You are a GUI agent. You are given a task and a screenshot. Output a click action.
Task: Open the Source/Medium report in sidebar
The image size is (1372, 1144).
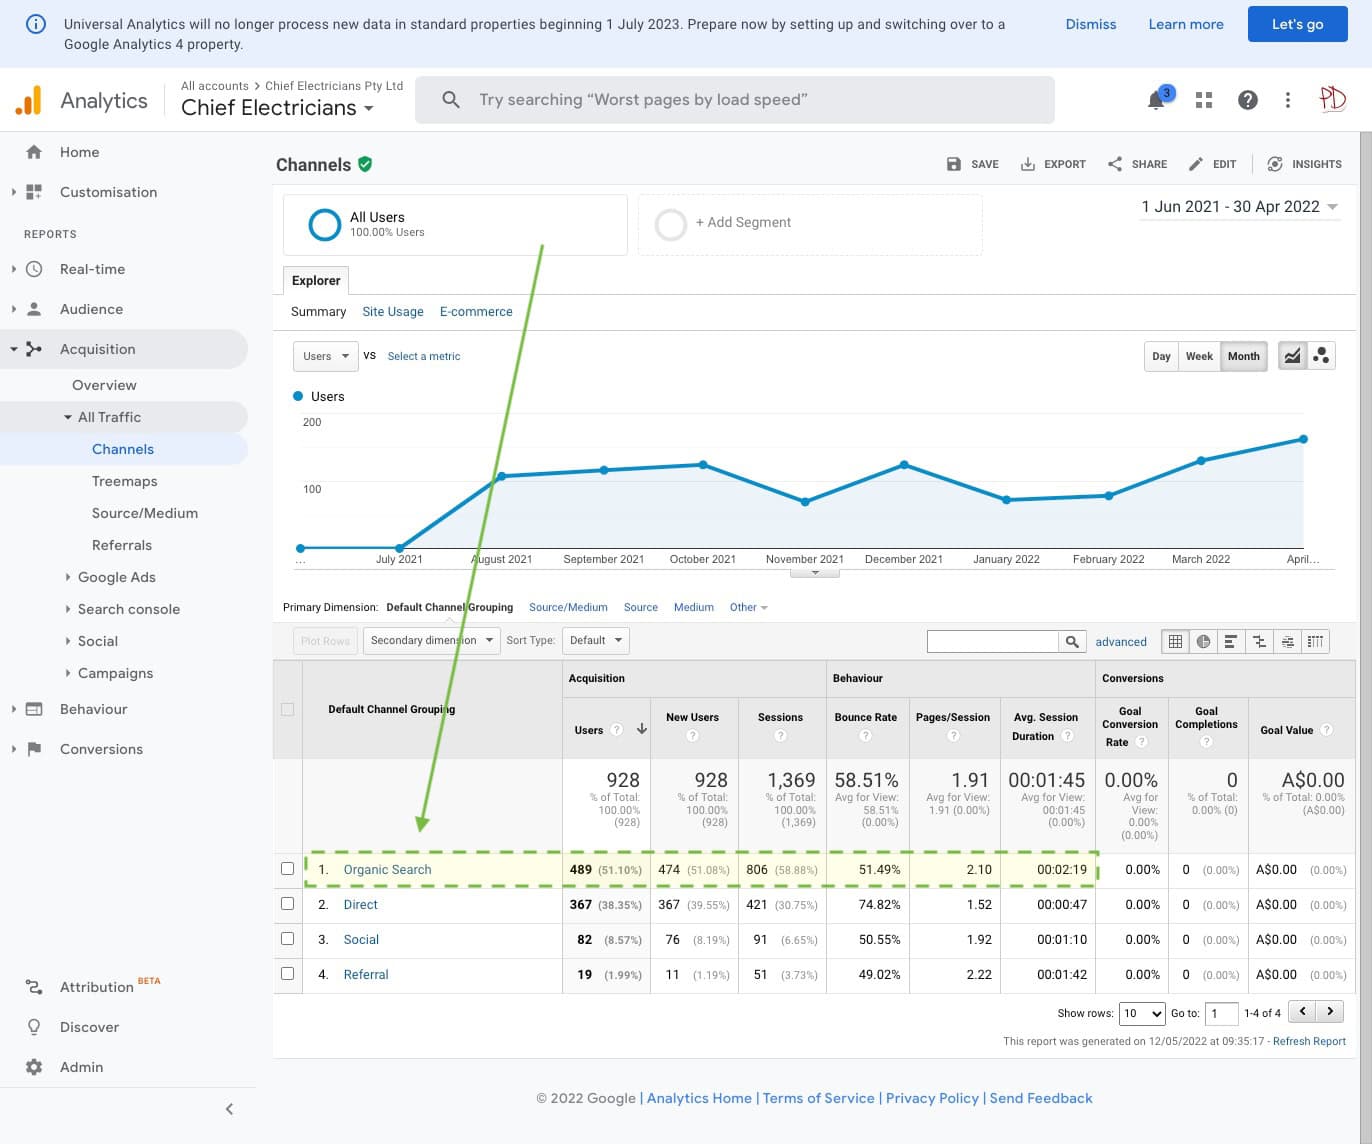[x=145, y=513]
